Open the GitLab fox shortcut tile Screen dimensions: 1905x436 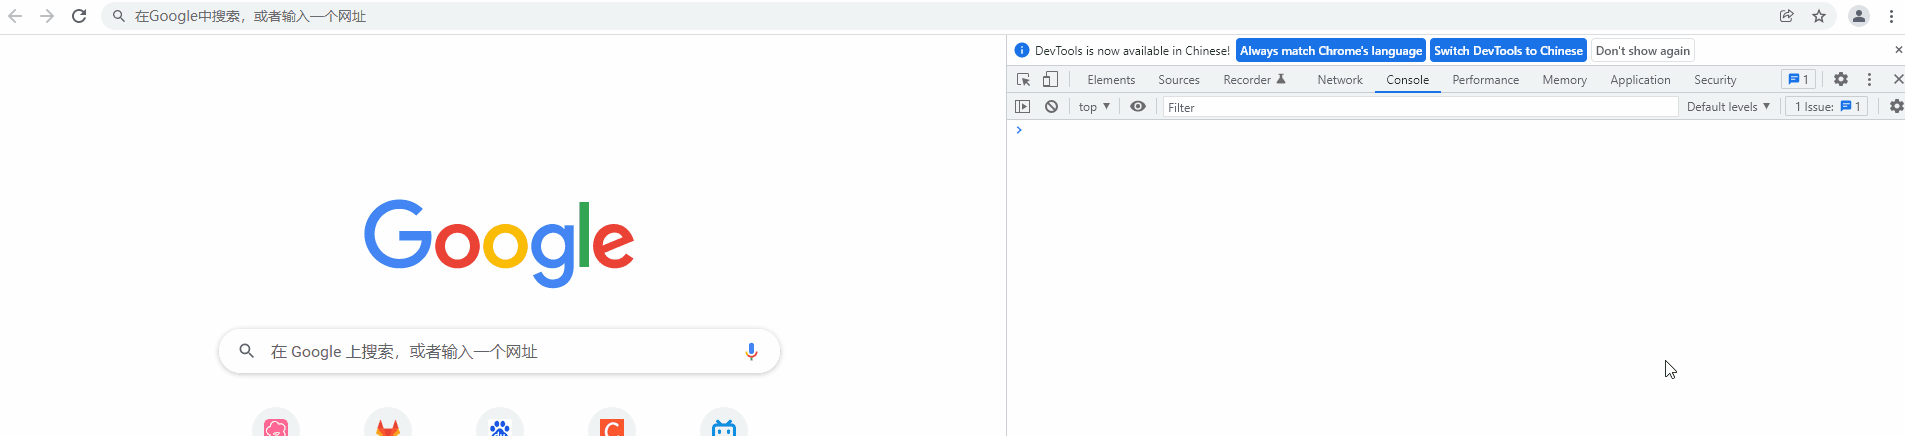click(388, 424)
